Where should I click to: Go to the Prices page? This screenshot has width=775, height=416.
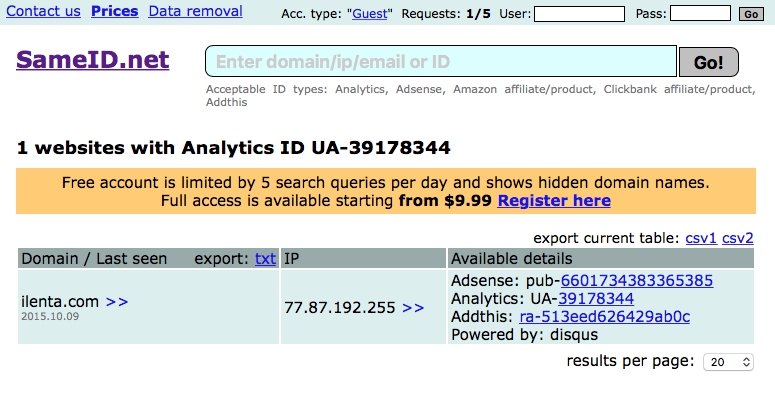114,12
